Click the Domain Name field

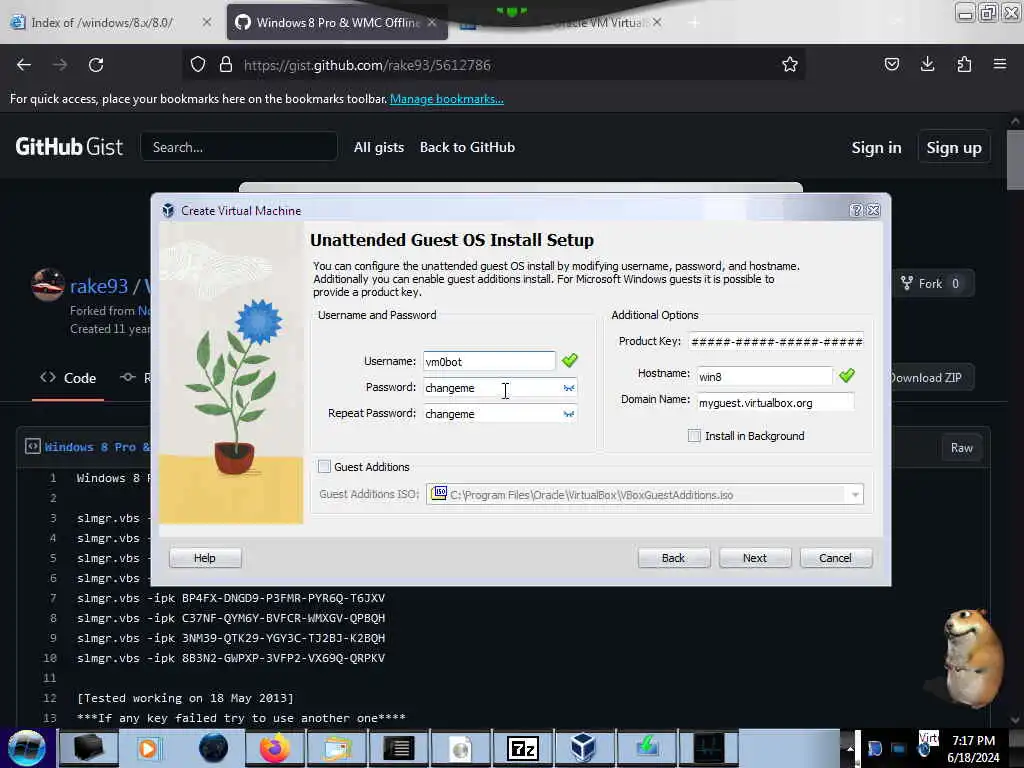click(775, 402)
